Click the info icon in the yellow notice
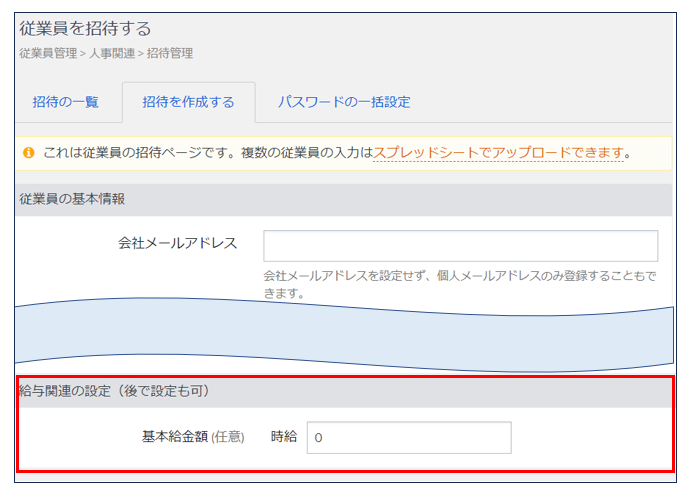Screen dimensions: 688x491 (29, 153)
